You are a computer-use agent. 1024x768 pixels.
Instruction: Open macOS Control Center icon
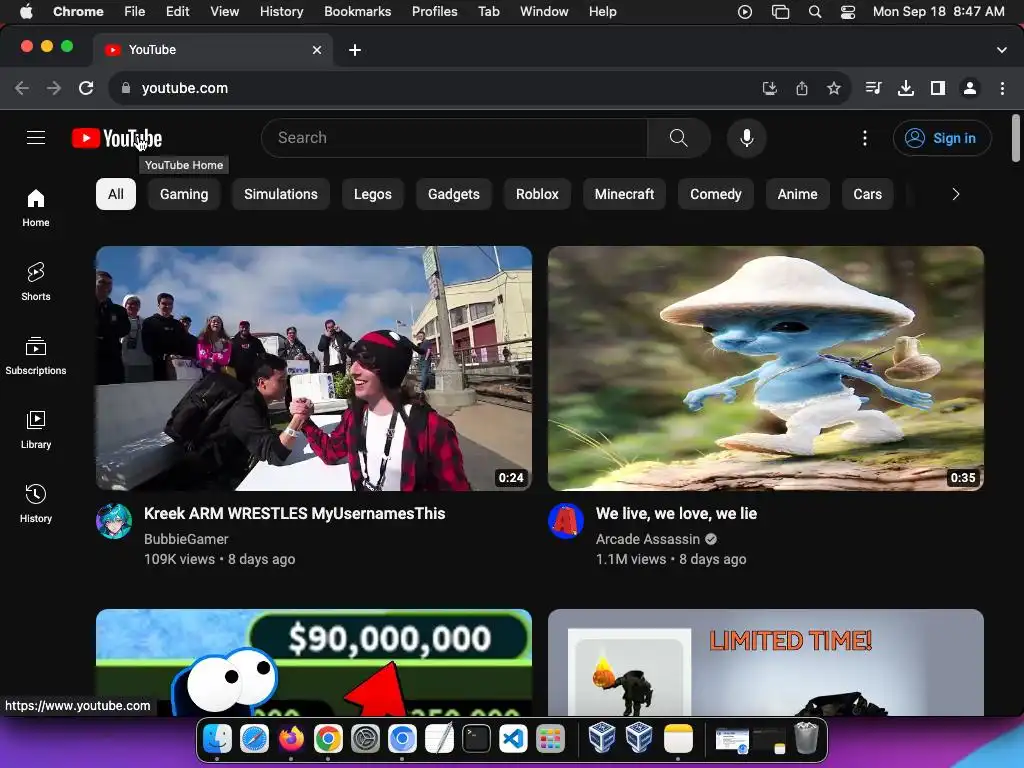pyautogui.click(x=848, y=12)
